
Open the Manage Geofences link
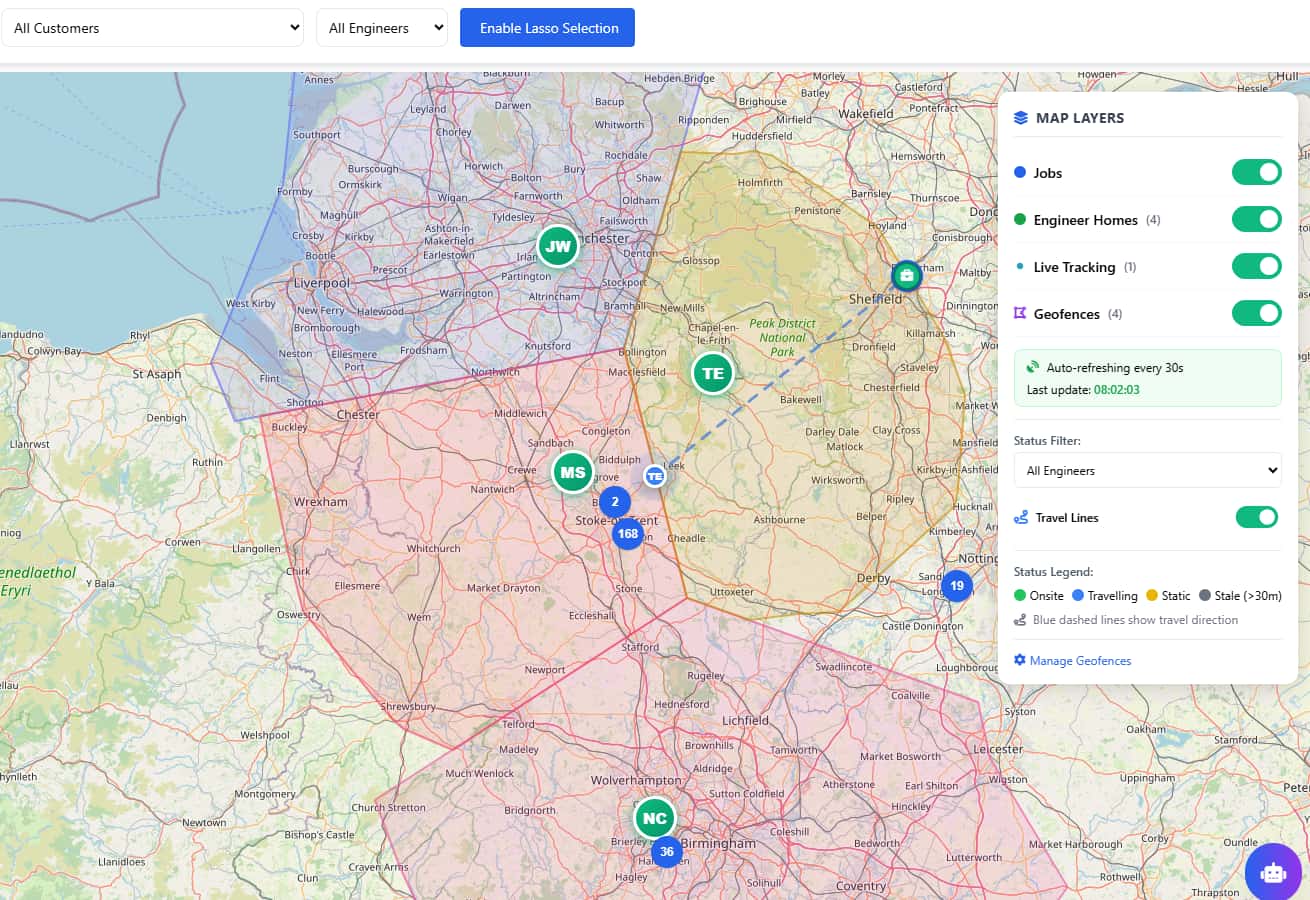(1080, 661)
